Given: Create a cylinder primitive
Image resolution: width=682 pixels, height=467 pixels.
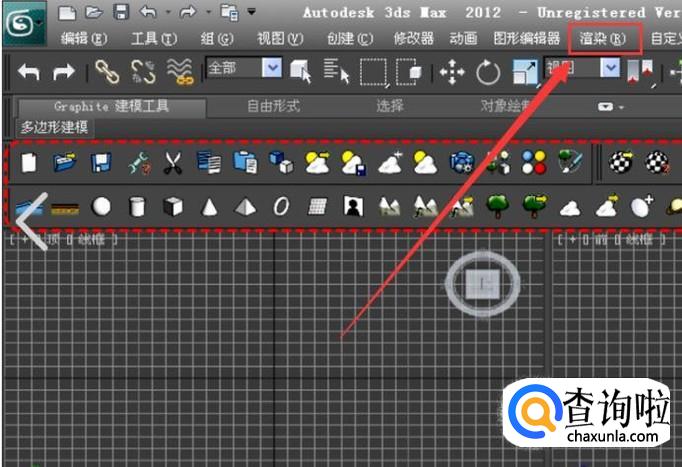Looking at the screenshot, I should (137, 206).
